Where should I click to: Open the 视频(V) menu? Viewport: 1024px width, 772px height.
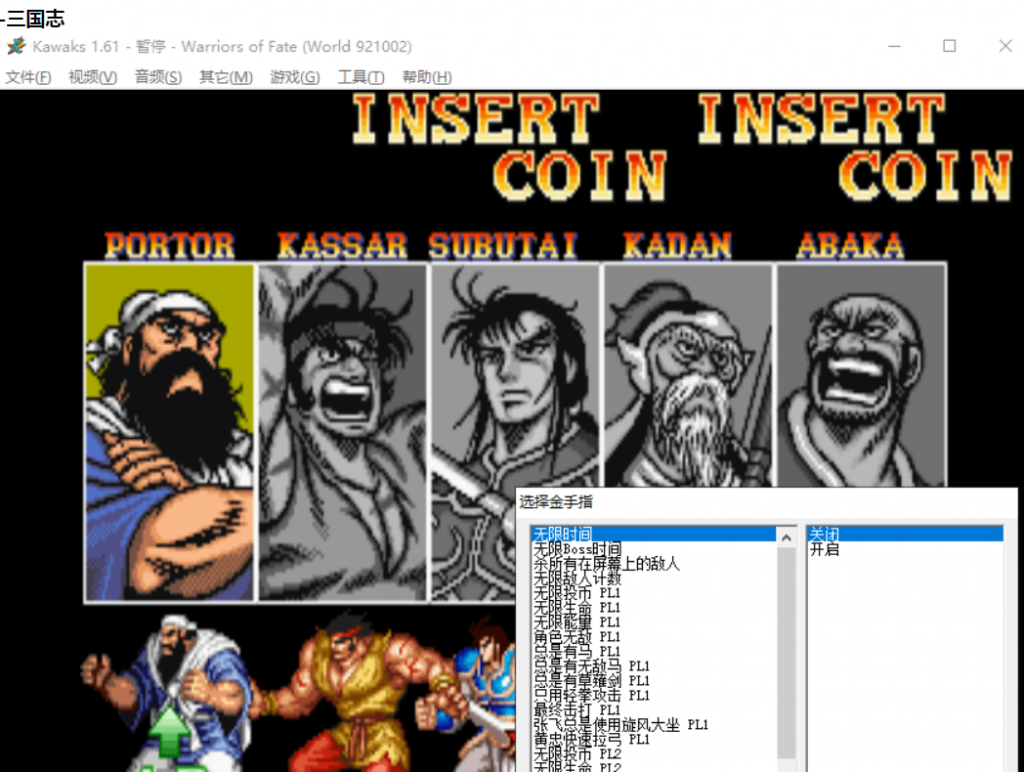click(x=93, y=77)
